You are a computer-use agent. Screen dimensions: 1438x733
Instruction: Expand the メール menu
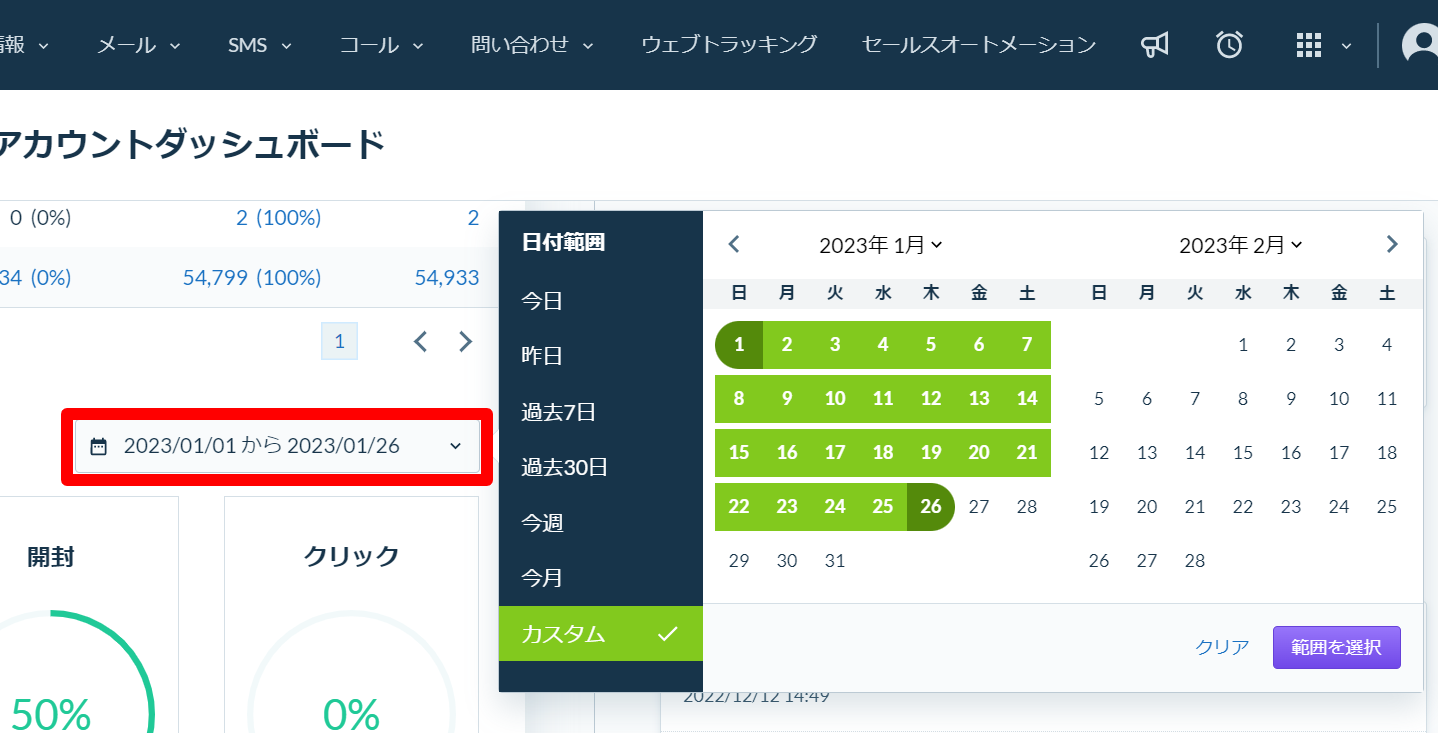139,45
